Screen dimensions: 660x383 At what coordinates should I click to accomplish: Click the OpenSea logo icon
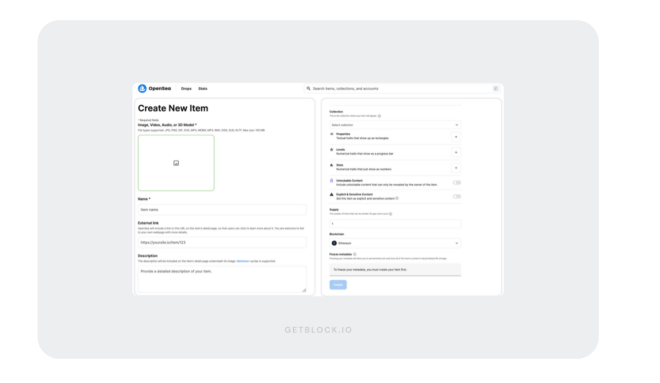(142, 88)
